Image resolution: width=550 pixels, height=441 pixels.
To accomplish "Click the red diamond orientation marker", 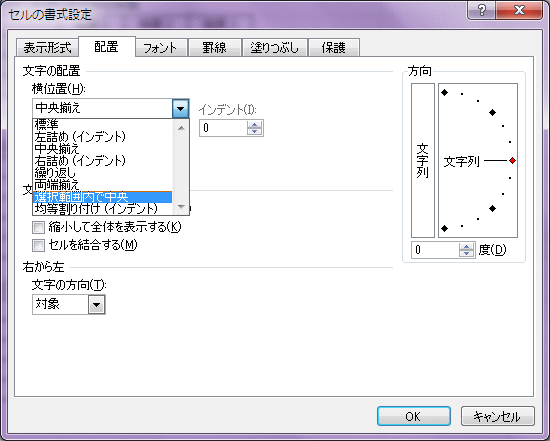I will [512, 161].
